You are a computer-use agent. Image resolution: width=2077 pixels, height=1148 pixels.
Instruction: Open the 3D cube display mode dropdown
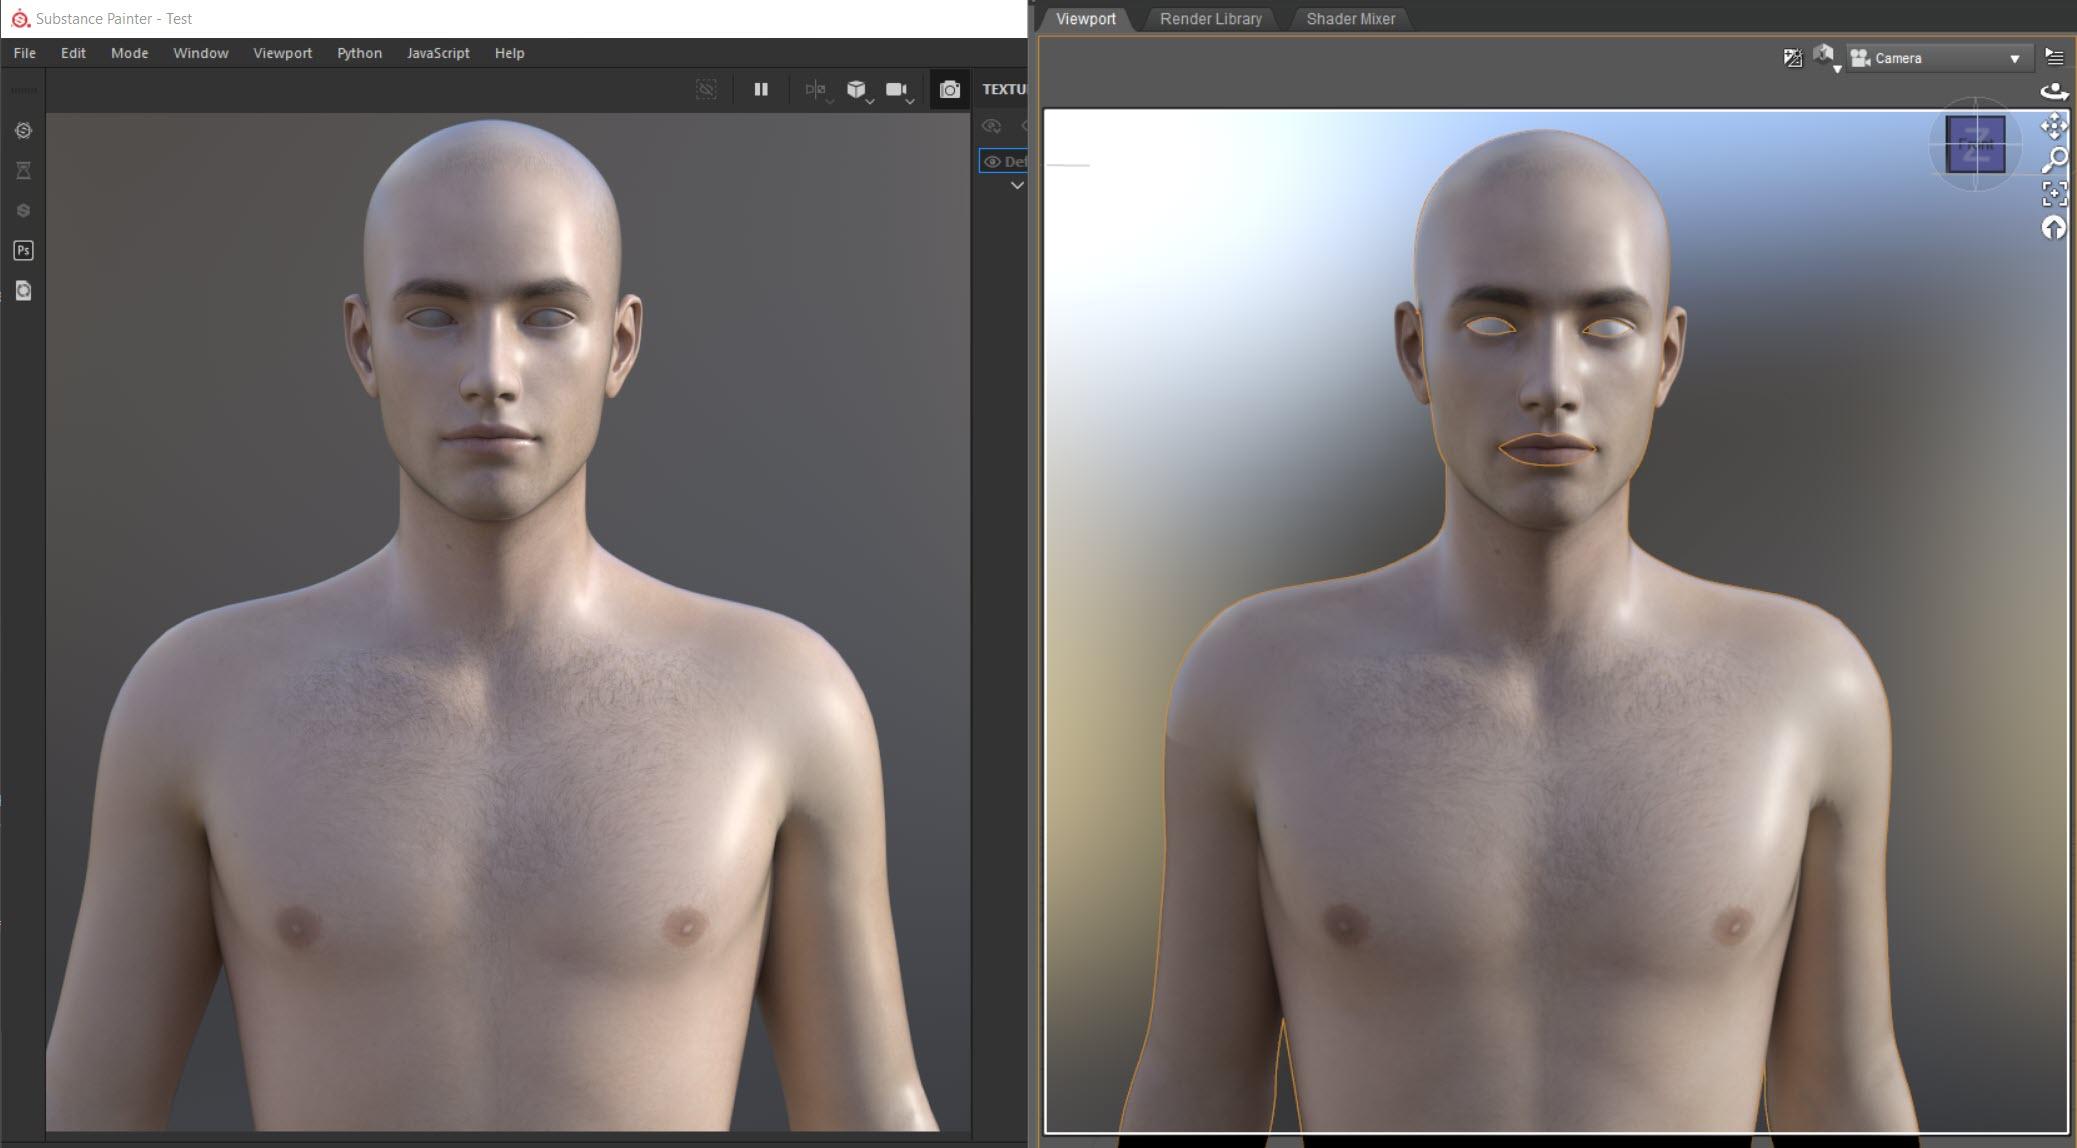click(x=858, y=90)
